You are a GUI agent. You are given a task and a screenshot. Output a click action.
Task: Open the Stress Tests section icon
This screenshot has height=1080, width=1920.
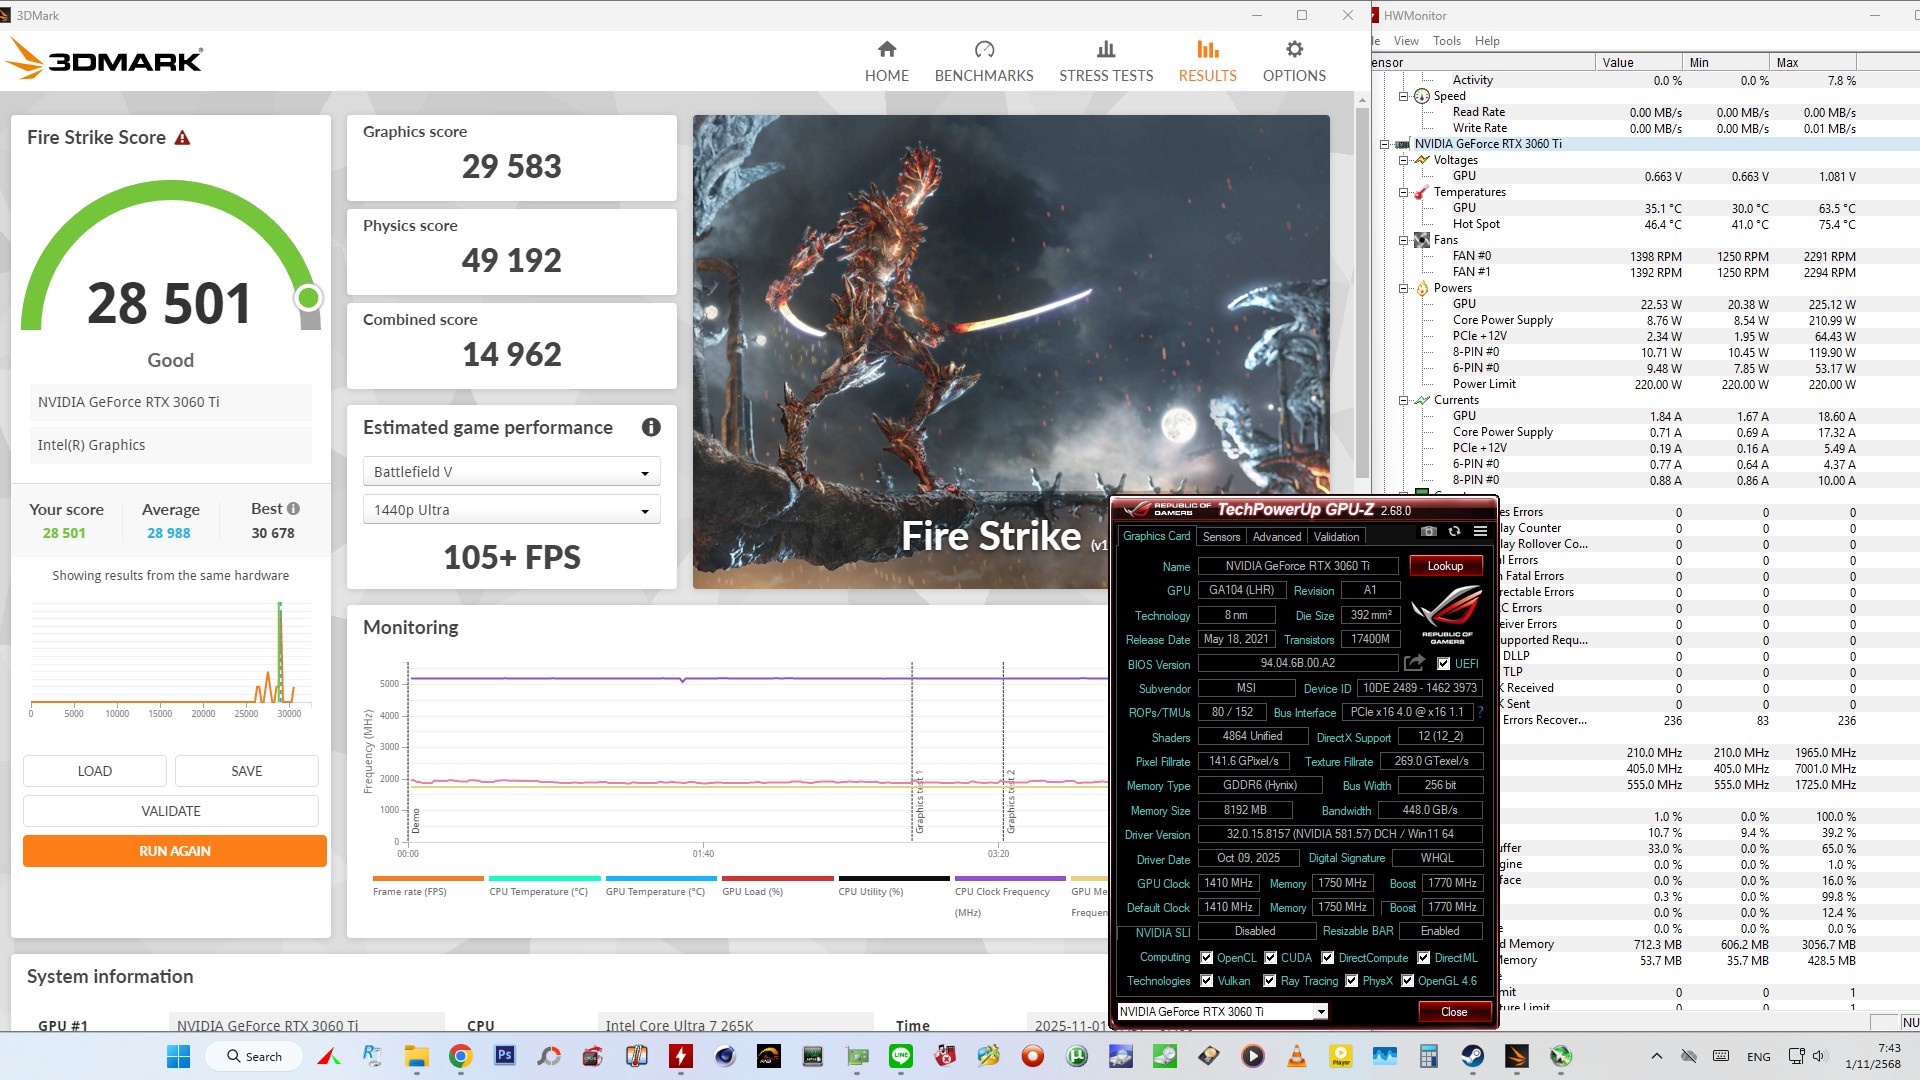(x=1105, y=50)
